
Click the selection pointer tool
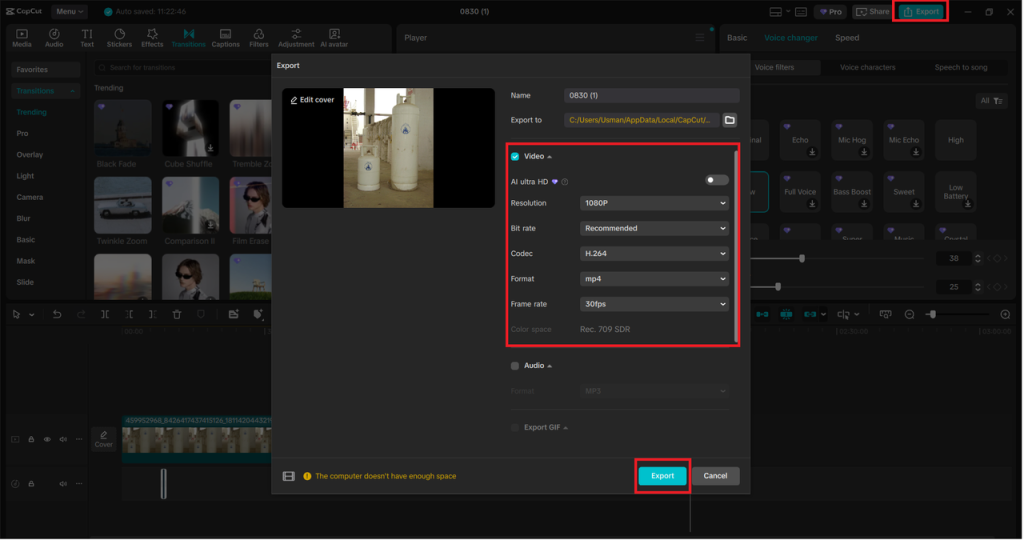pyautogui.click(x=16, y=314)
